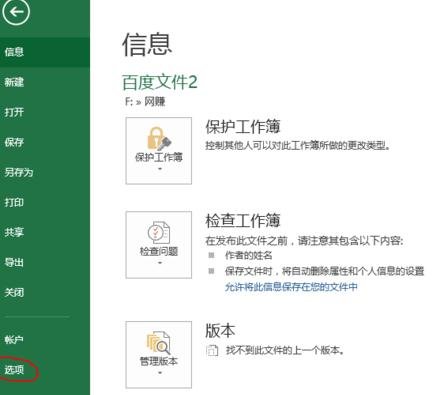
Task: Click the small document icon beside 找不到此文件的上一个版本
Action: point(212,351)
